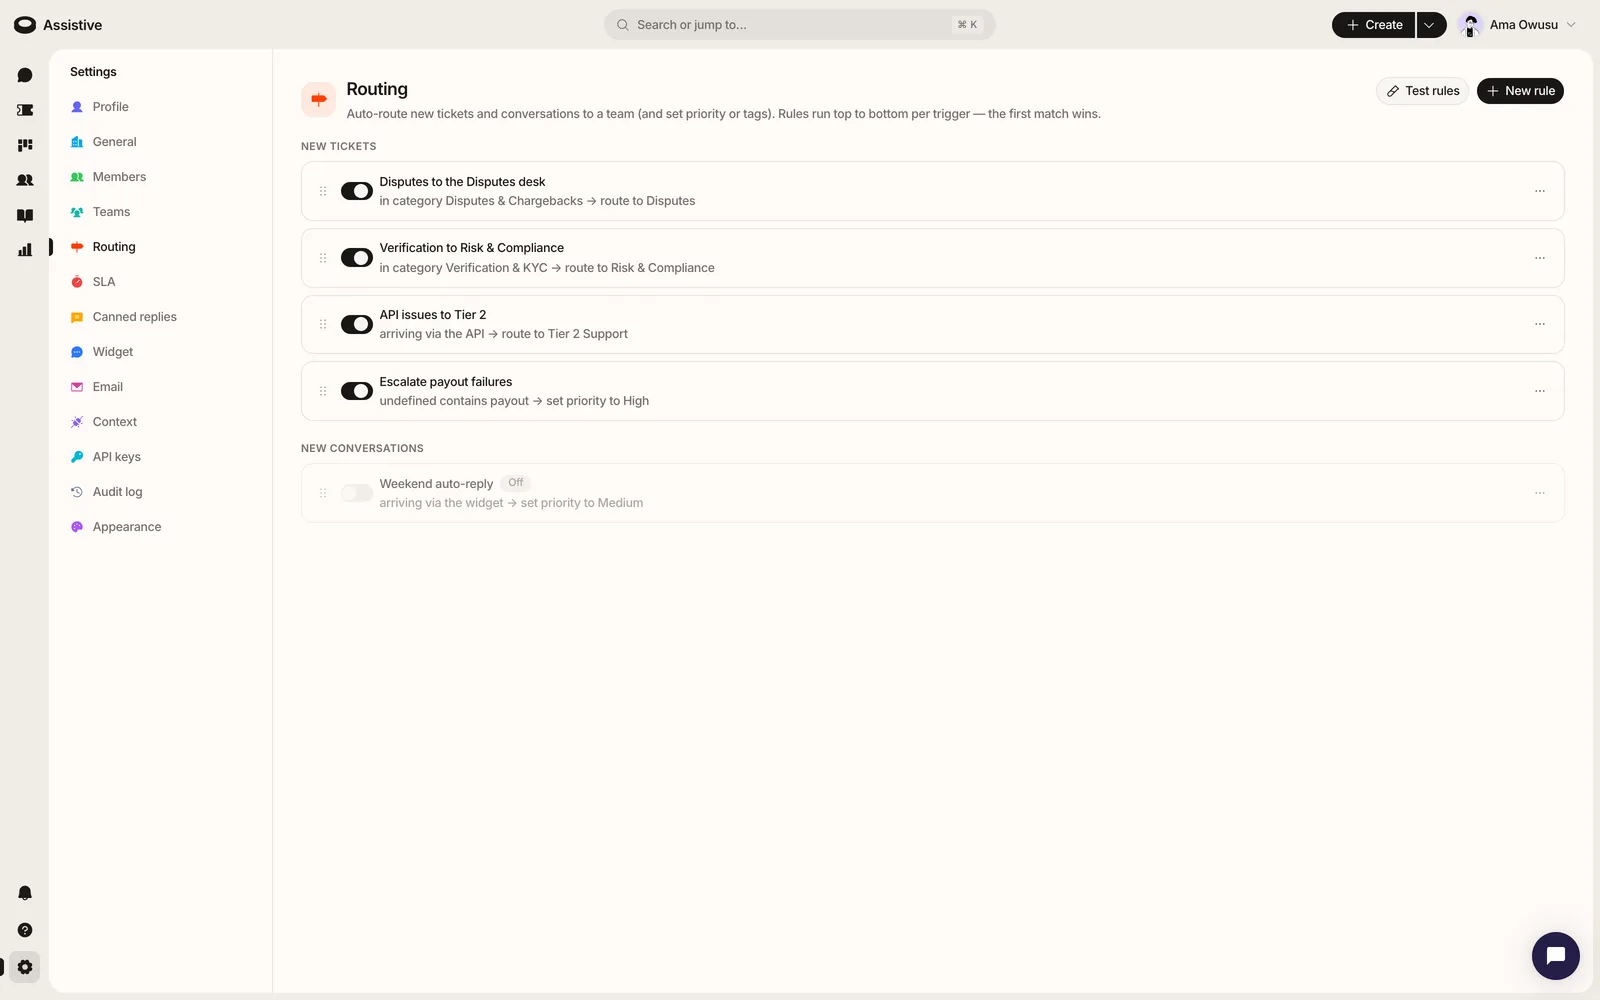Screen dimensions: 1600x1000
Task: Click the NEW CONVERSATIONS section heading
Action: 362,448
